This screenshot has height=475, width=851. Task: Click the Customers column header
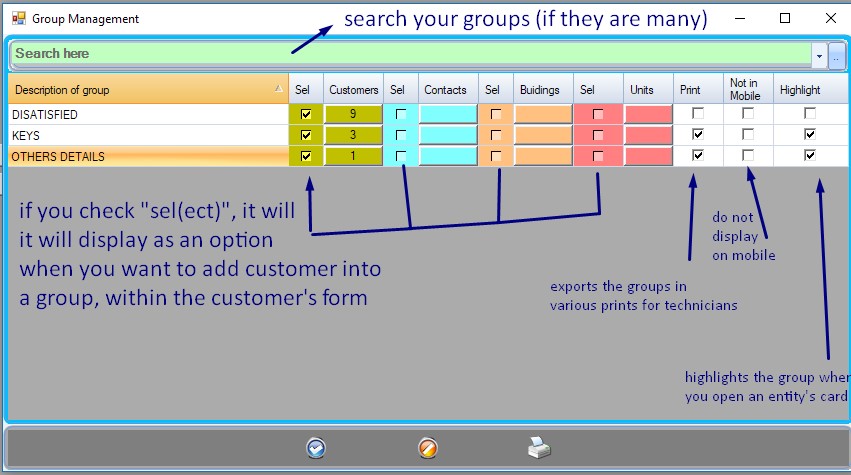(354, 90)
